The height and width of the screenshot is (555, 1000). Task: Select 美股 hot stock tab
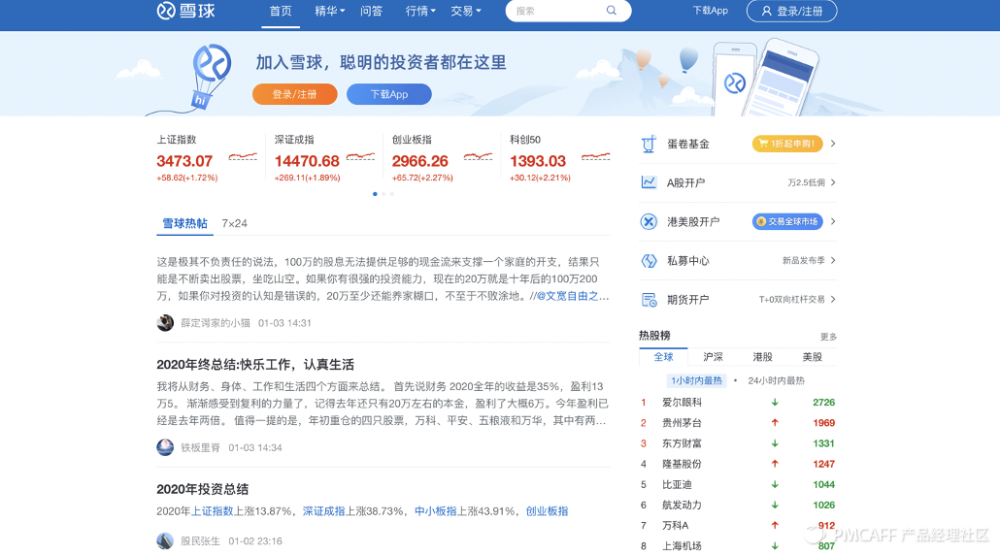tap(812, 357)
